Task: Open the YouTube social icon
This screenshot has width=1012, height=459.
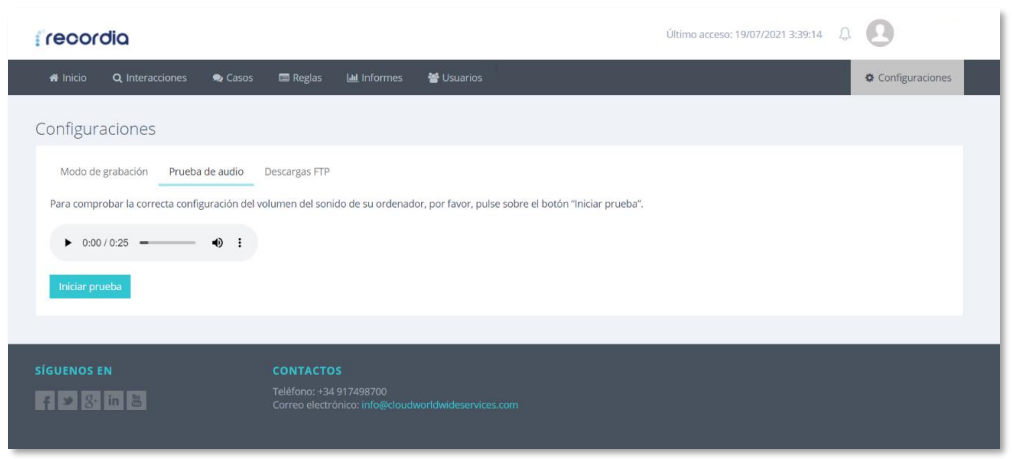Action: (x=136, y=401)
